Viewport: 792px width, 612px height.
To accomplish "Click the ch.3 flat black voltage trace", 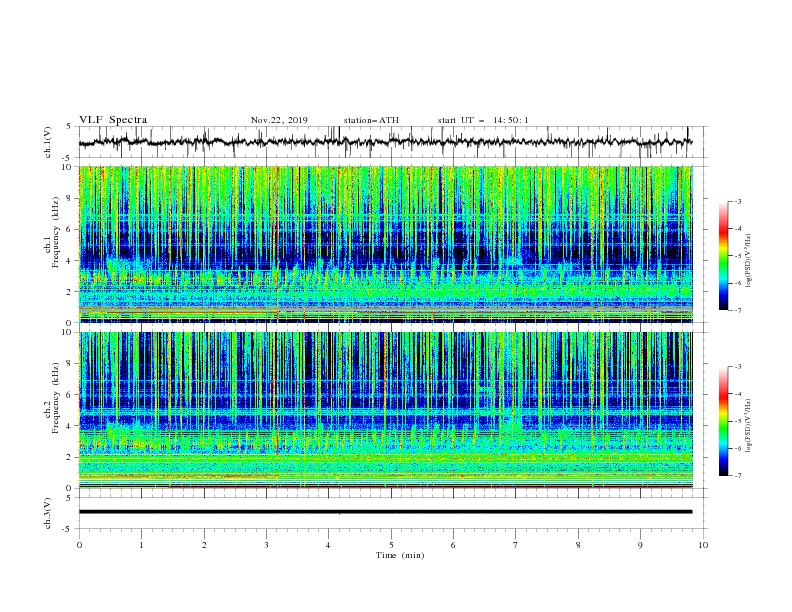I will [386, 512].
